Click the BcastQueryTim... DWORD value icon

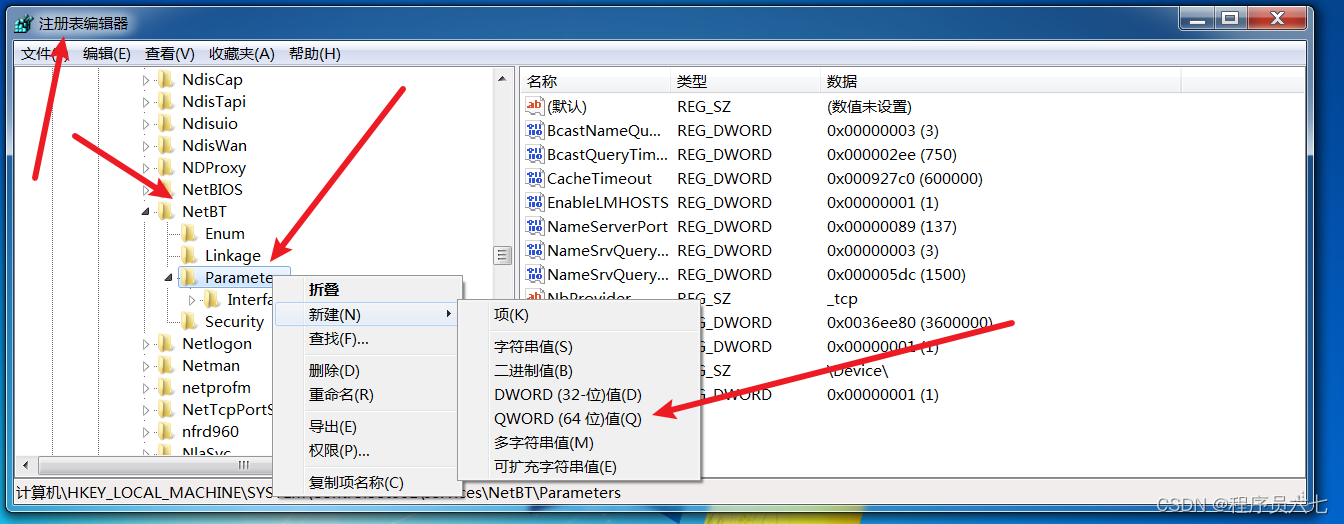(x=535, y=154)
